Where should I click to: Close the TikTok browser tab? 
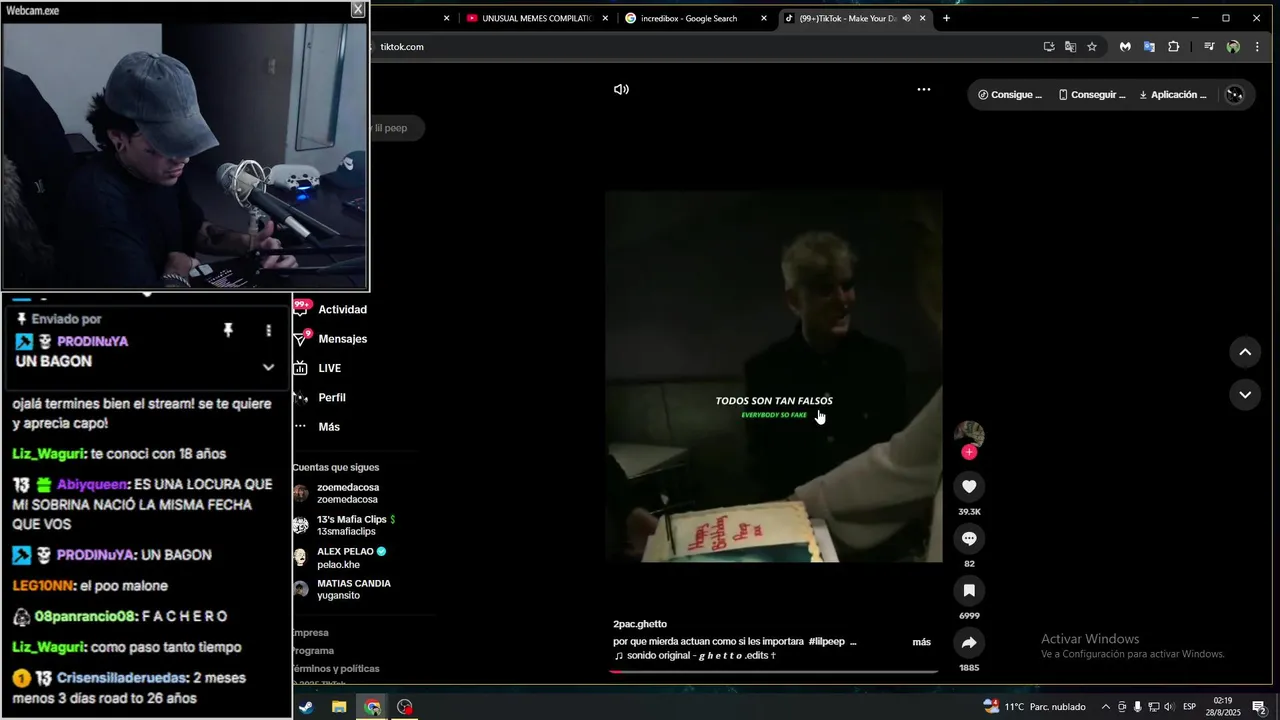922,18
